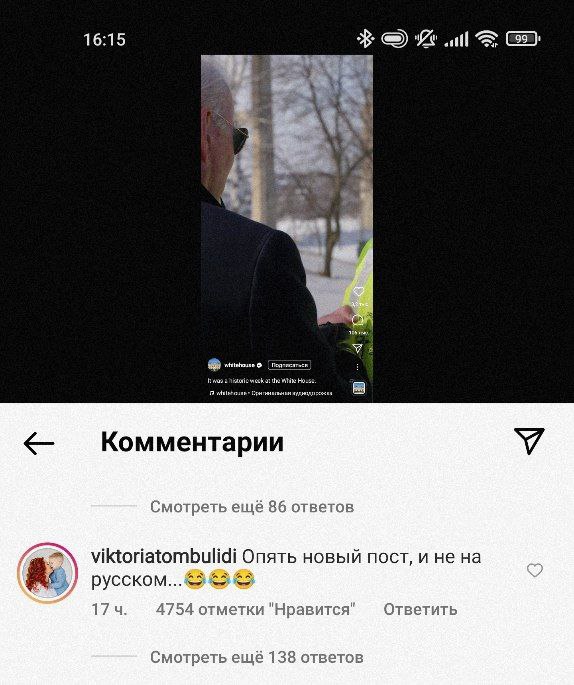Tap the Bluetooth status bar icon

[365, 39]
